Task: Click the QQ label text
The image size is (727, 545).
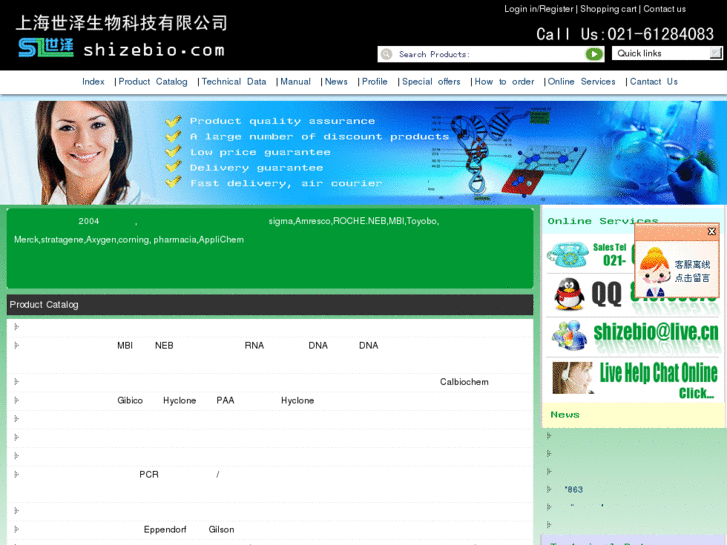Action: tap(606, 294)
